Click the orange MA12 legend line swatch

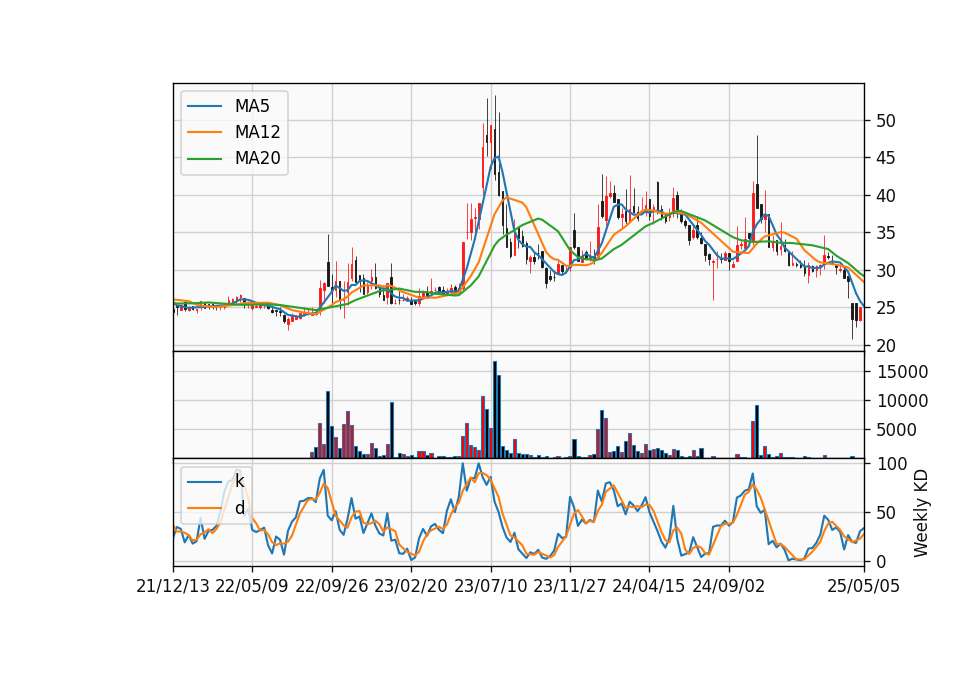click(x=204, y=132)
